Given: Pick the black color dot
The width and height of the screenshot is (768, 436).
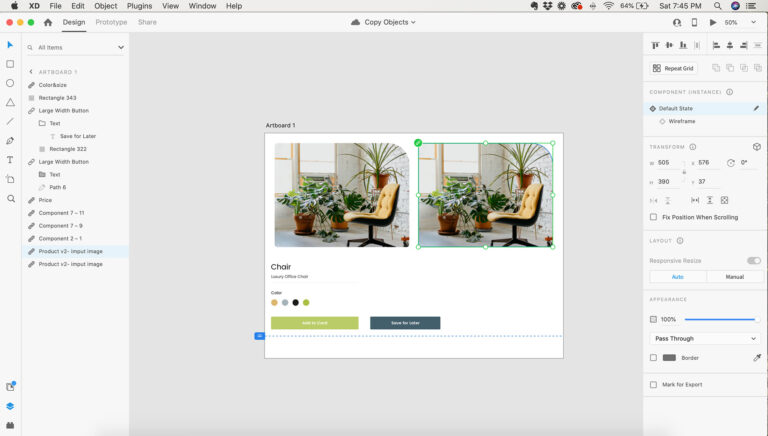Looking at the screenshot, I should point(295,302).
